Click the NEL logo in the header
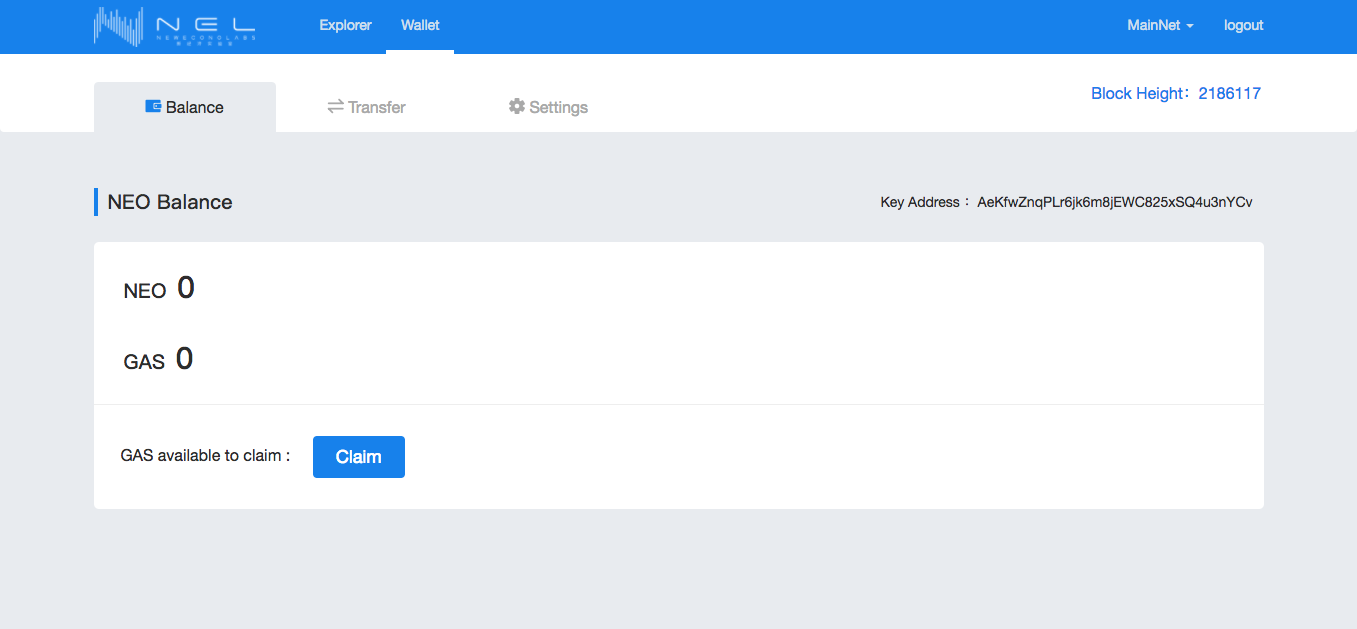This screenshot has width=1357, height=629. [175, 26]
